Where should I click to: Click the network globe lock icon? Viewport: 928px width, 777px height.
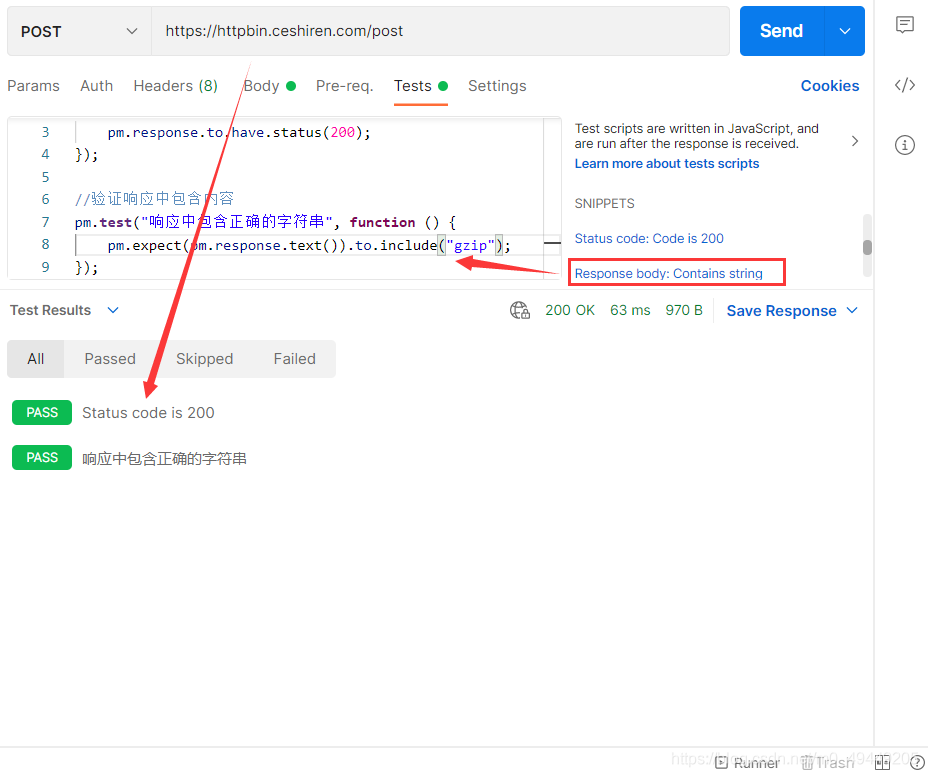[x=520, y=310]
